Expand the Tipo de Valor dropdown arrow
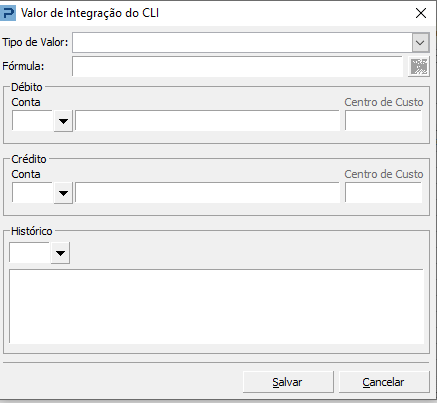The width and height of the screenshot is (437, 403). point(420,43)
